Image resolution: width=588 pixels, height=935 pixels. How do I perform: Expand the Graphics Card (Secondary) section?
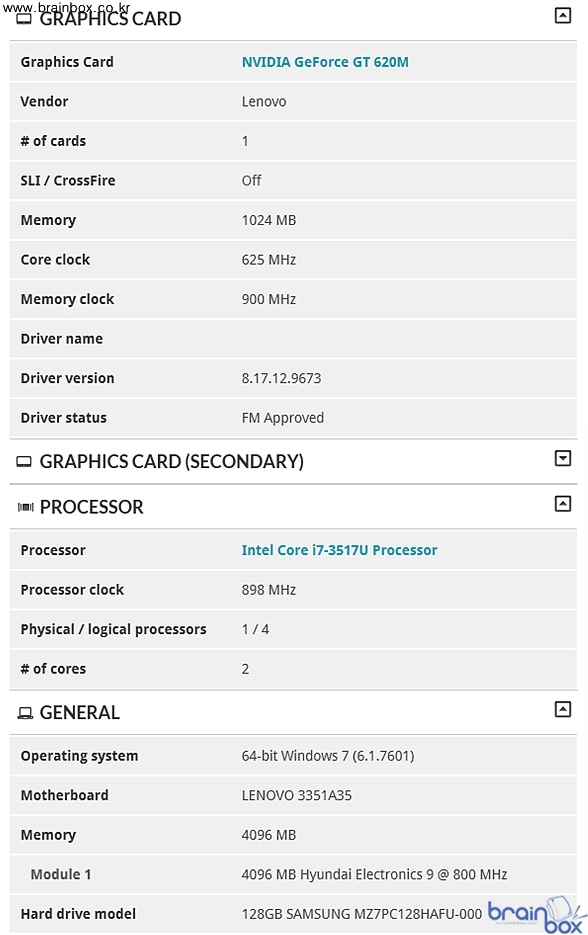562,458
